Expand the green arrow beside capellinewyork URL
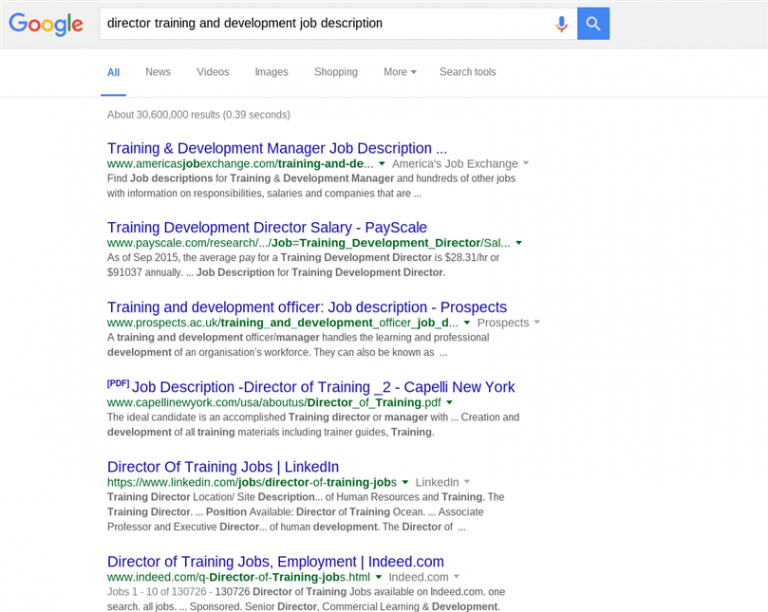Viewport: 768px width, 612px height. (x=449, y=402)
